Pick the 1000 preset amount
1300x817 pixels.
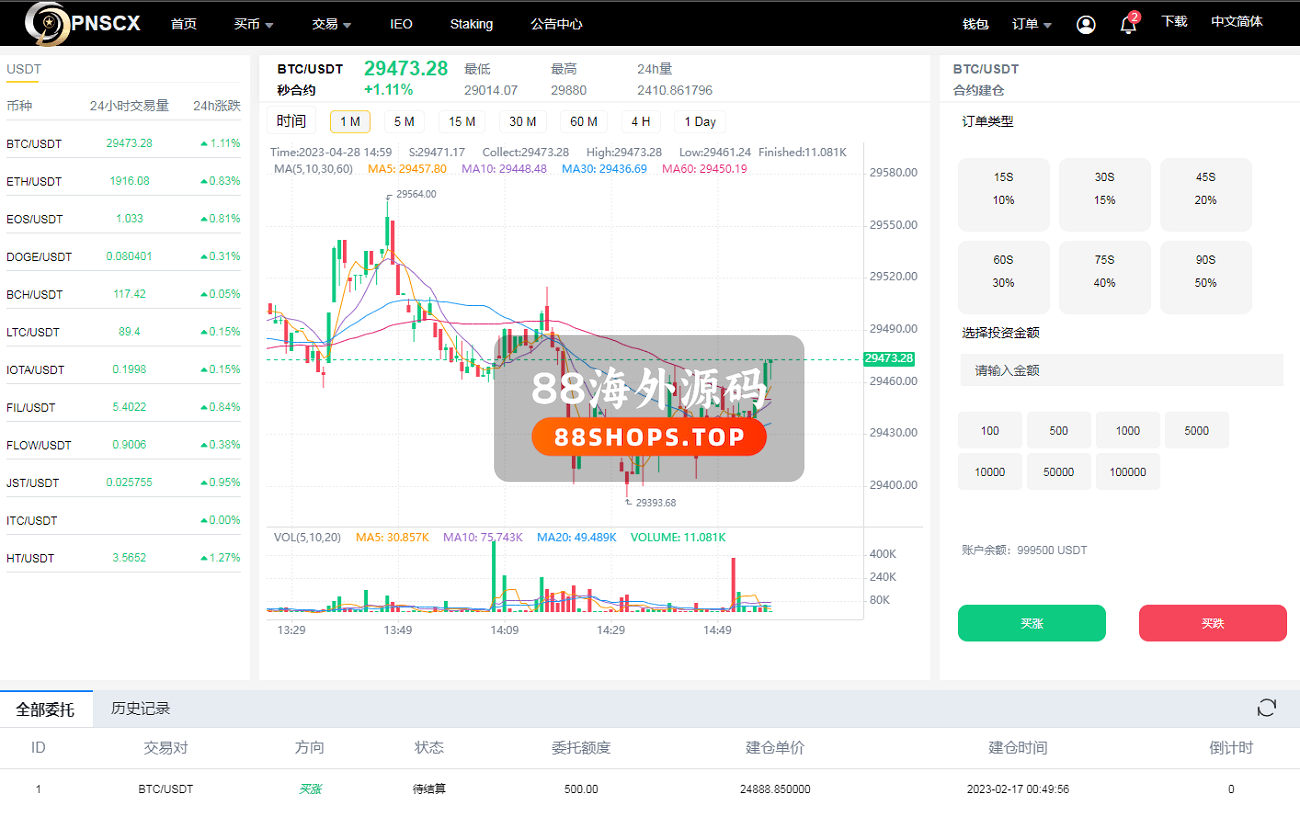click(x=1127, y=431)
